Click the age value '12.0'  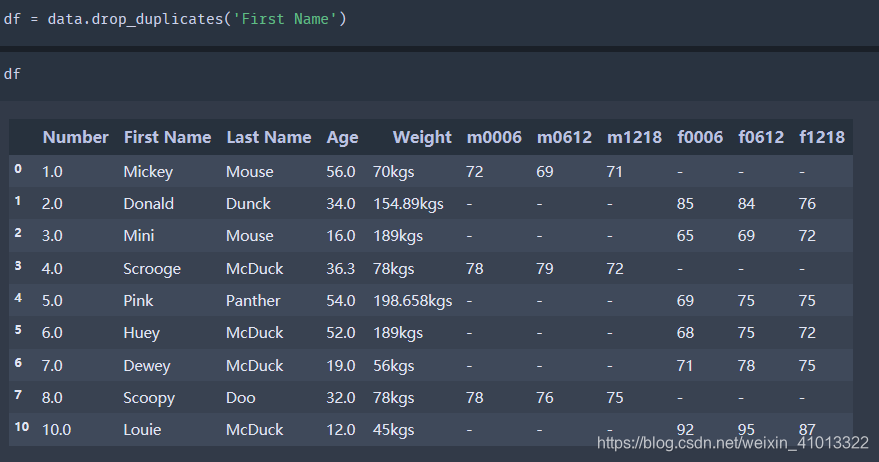(341, 429)
